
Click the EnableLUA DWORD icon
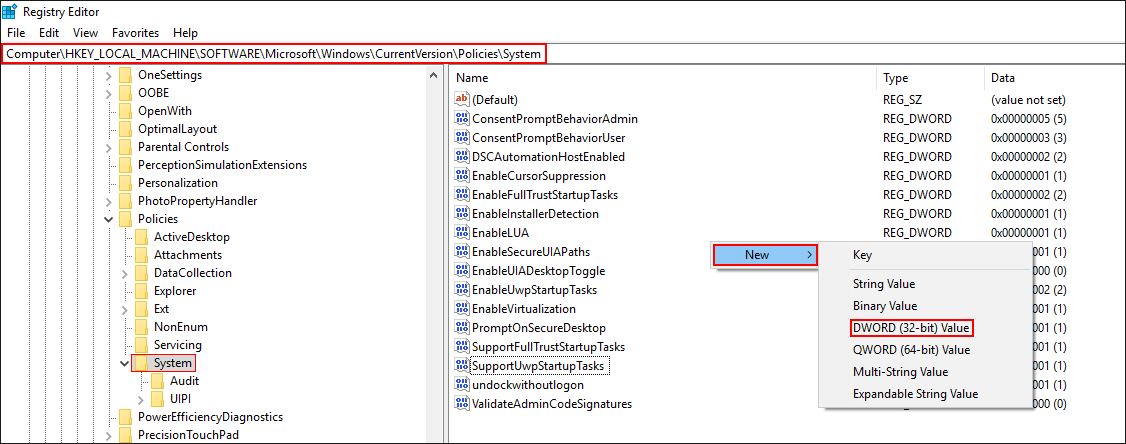462,233
